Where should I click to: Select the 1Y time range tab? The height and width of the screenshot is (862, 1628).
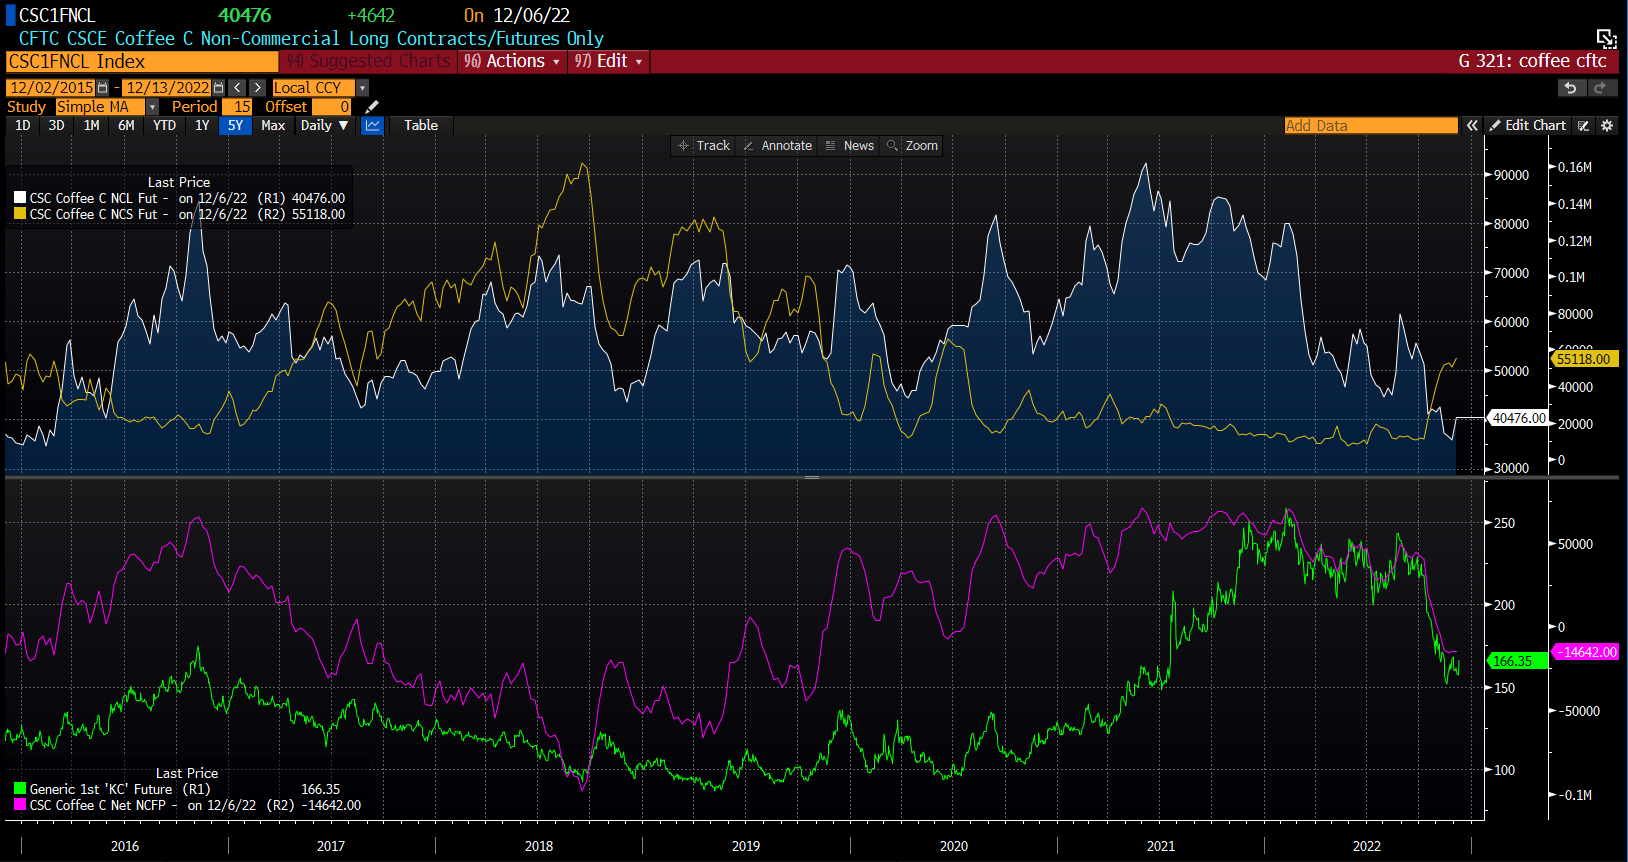point(202,126)
